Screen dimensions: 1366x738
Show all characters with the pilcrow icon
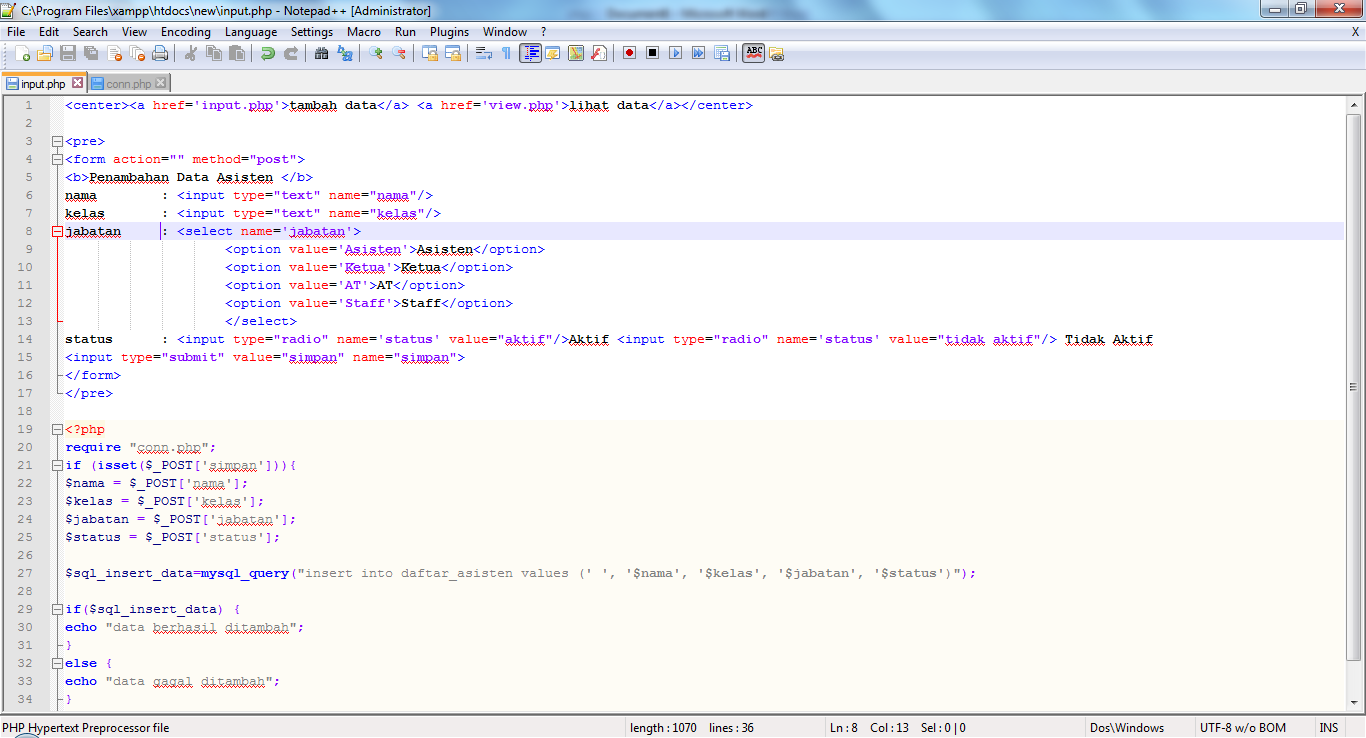(507, 53)
